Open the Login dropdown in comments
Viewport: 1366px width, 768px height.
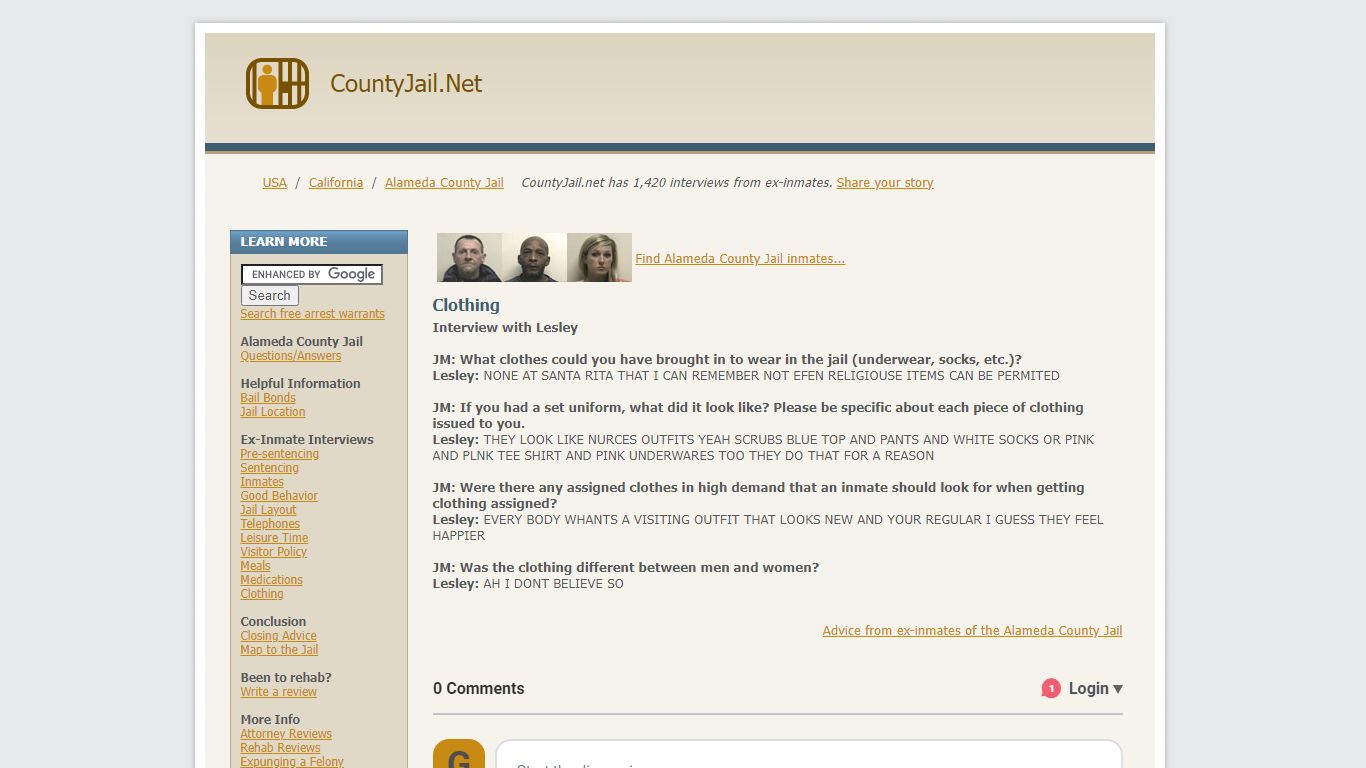[1095, 688]
